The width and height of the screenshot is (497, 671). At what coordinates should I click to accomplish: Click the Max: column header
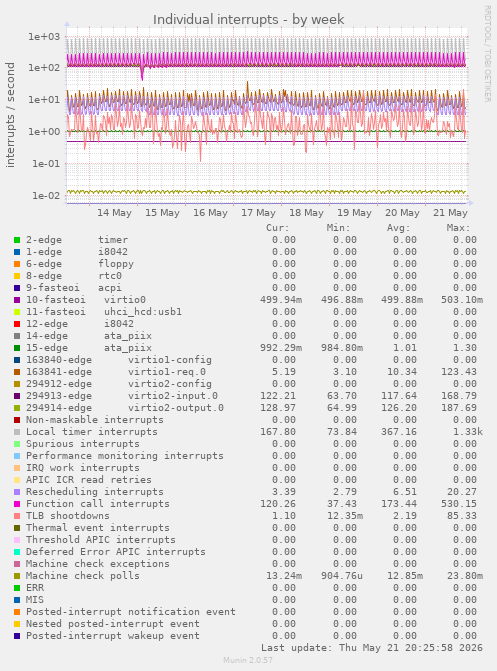[x=458, y=228]
